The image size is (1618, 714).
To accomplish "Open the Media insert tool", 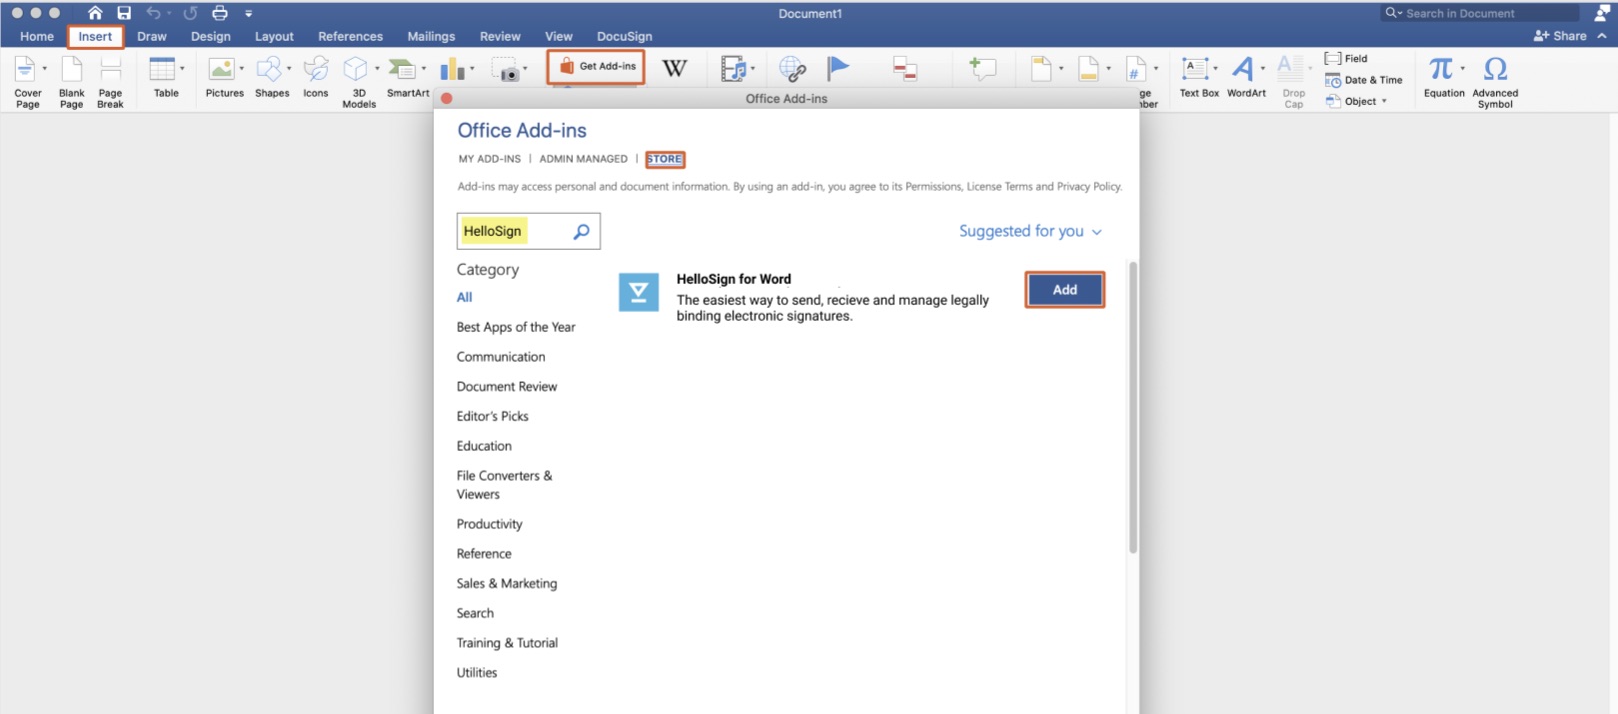I will click(733, 68).
